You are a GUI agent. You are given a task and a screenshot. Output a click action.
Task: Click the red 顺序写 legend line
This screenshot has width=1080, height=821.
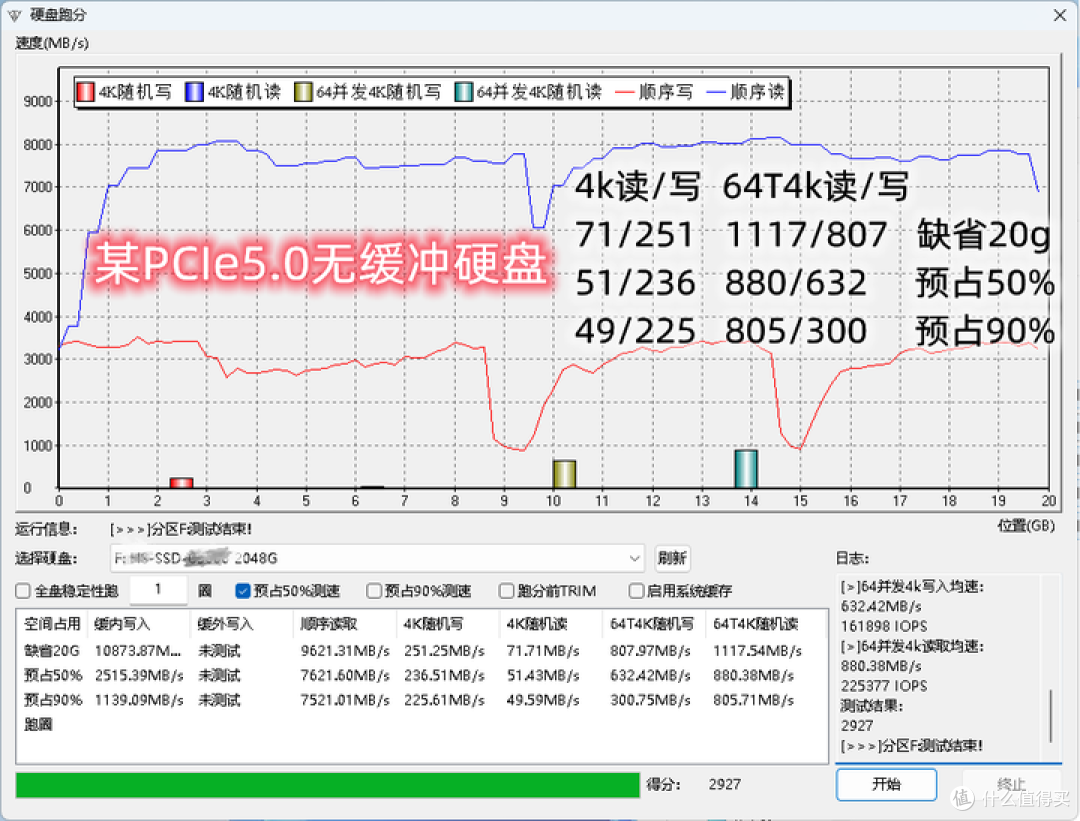pos(623,92)
